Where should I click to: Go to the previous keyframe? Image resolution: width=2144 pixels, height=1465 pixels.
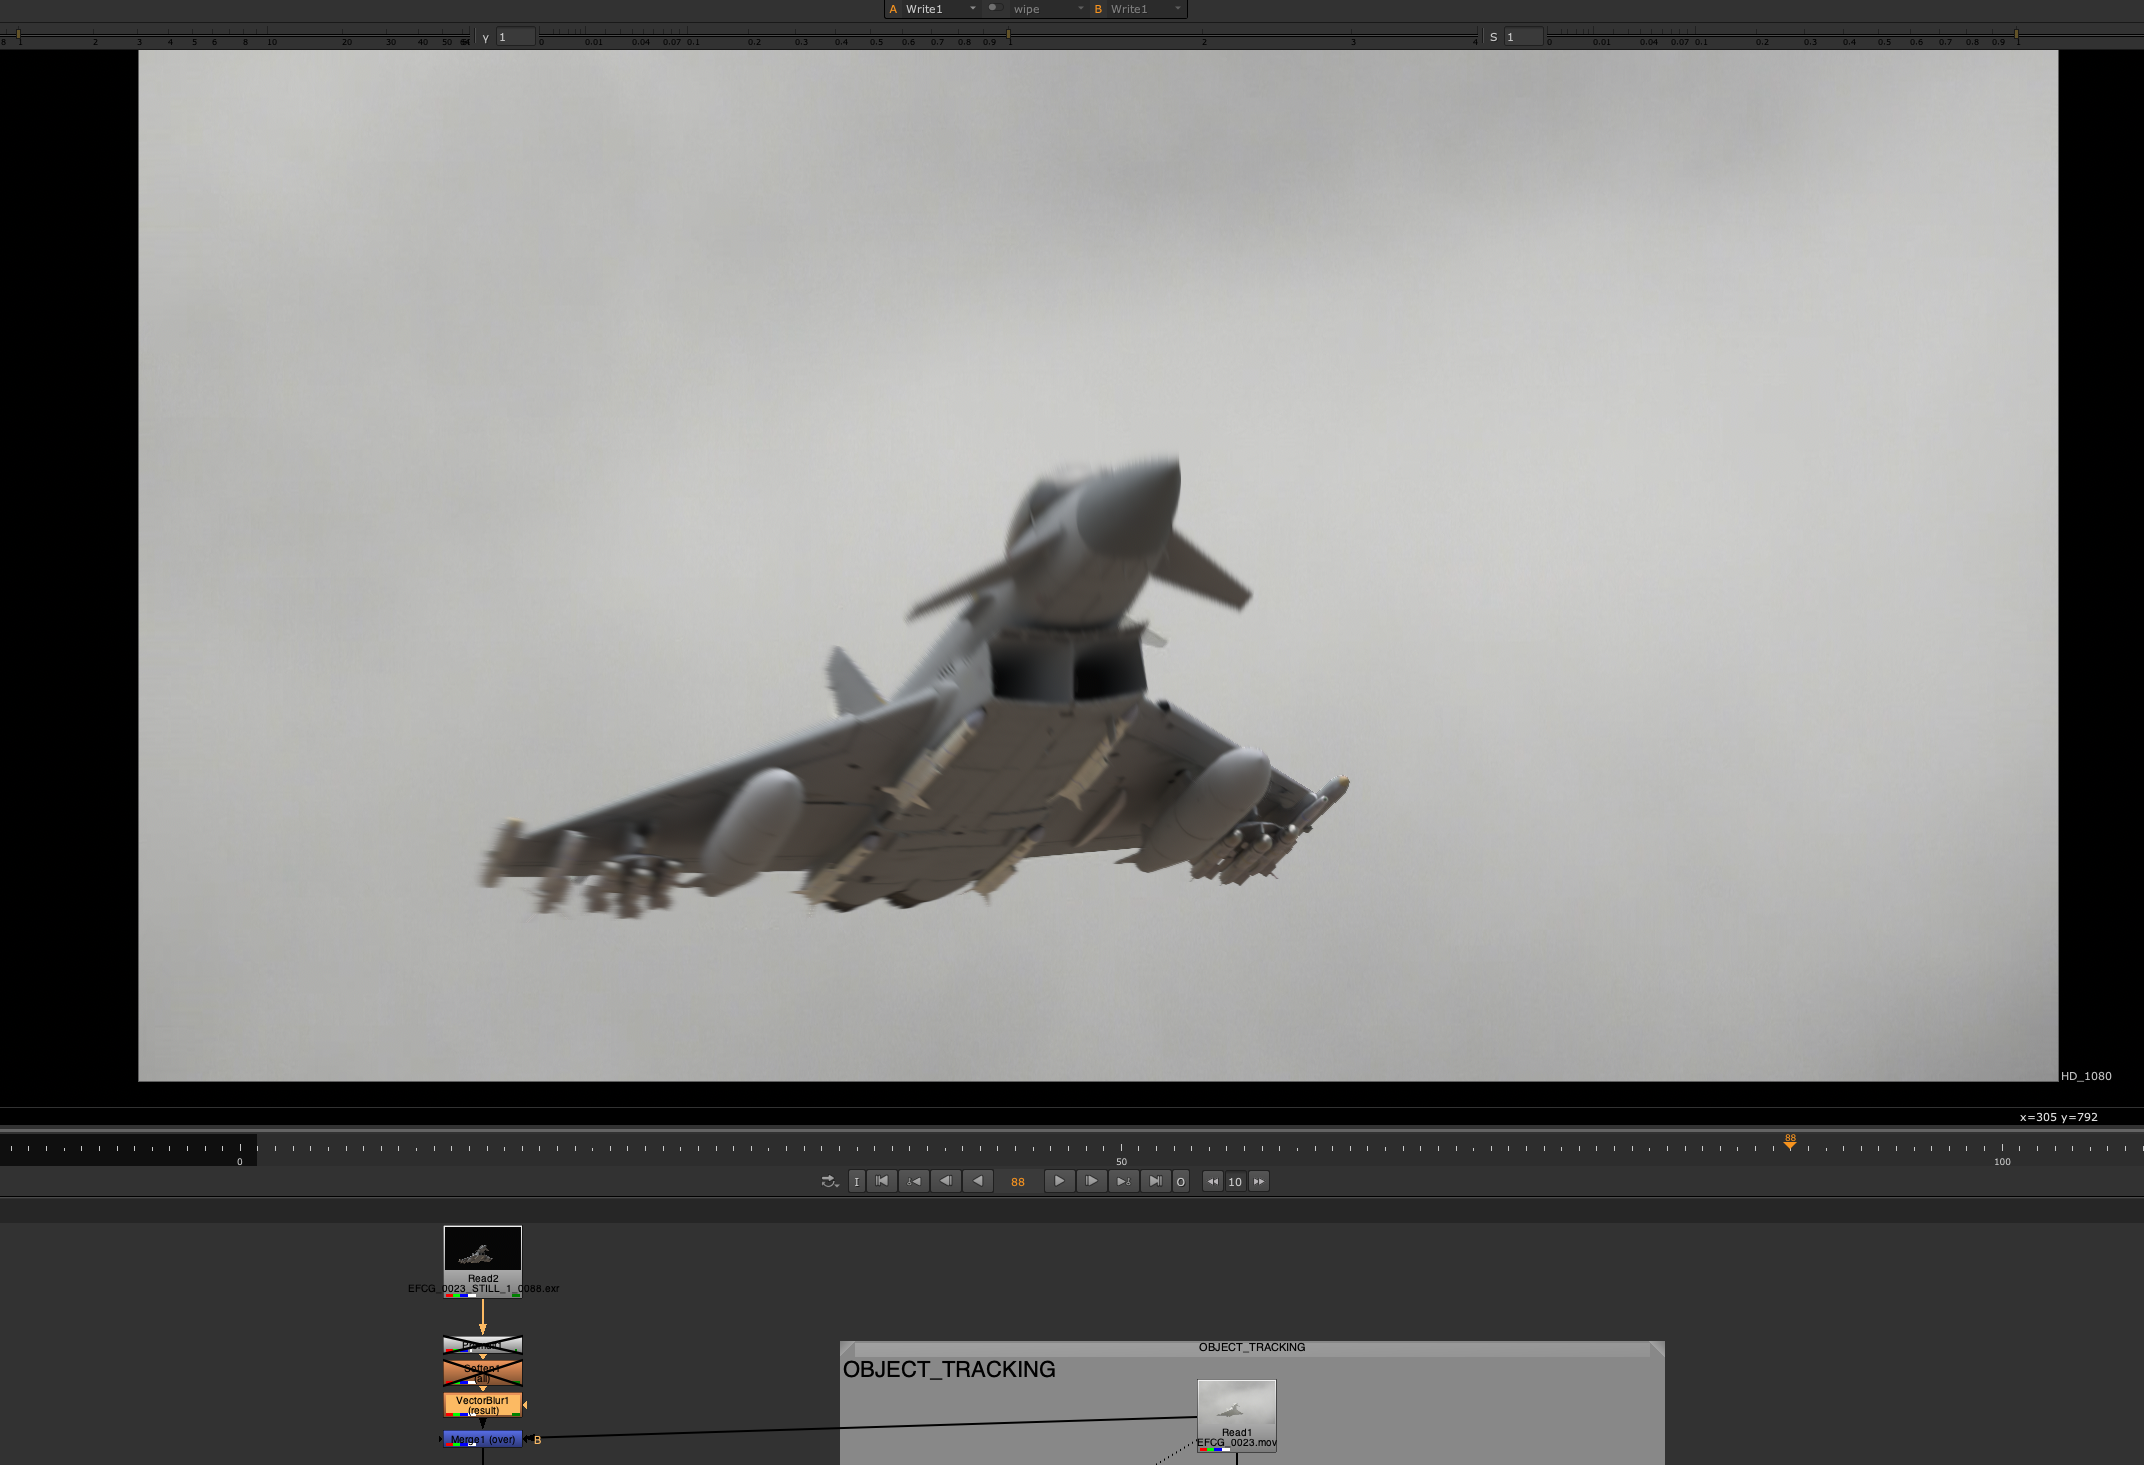(x=913, y=1181)
